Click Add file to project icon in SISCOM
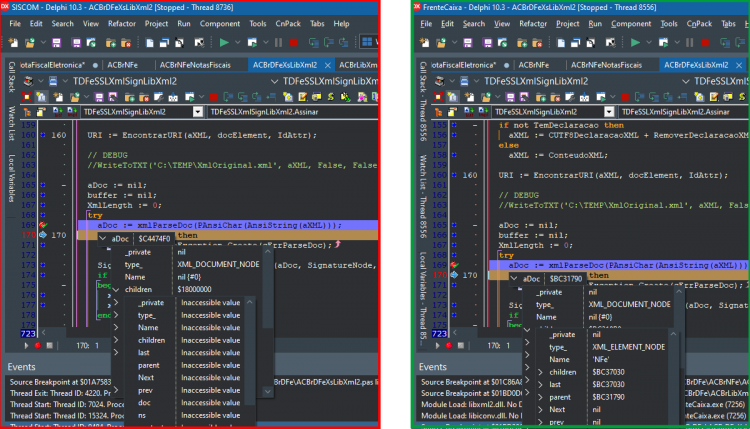This screenshot has height=429, width=750. 110,43
